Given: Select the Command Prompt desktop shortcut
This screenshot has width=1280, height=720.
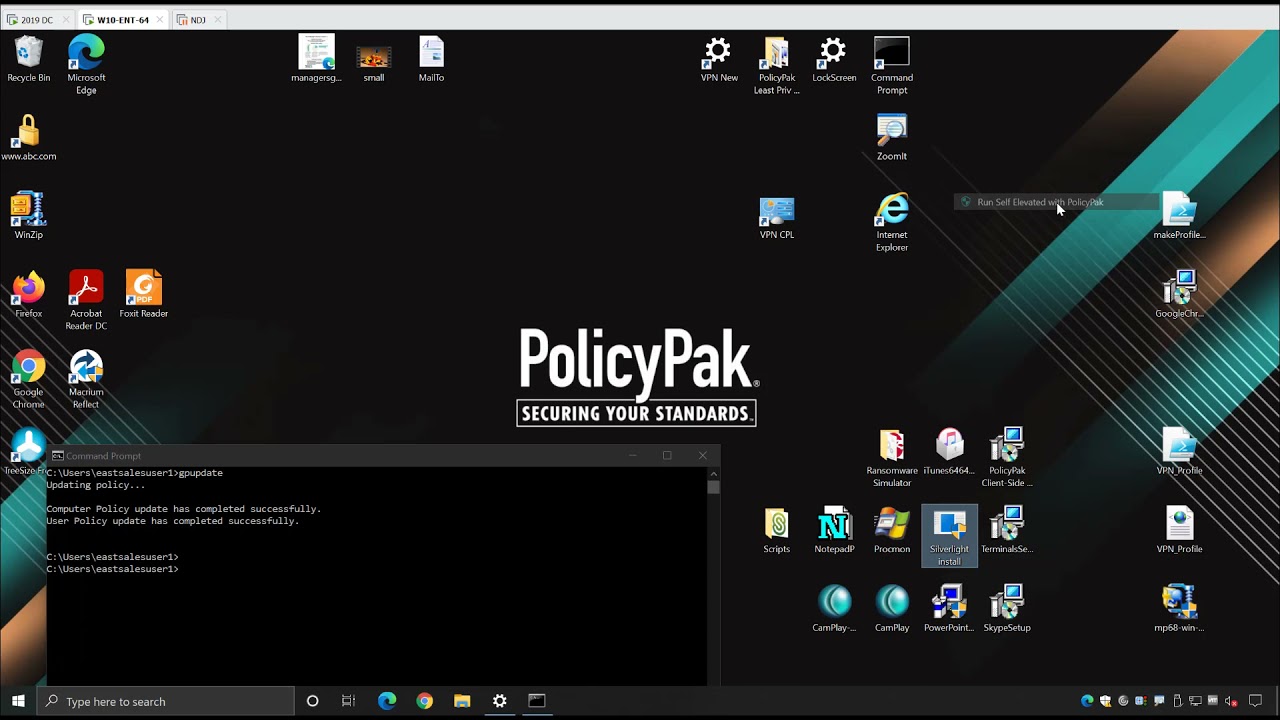Looking at the screenshot, I should pos(892,65).
